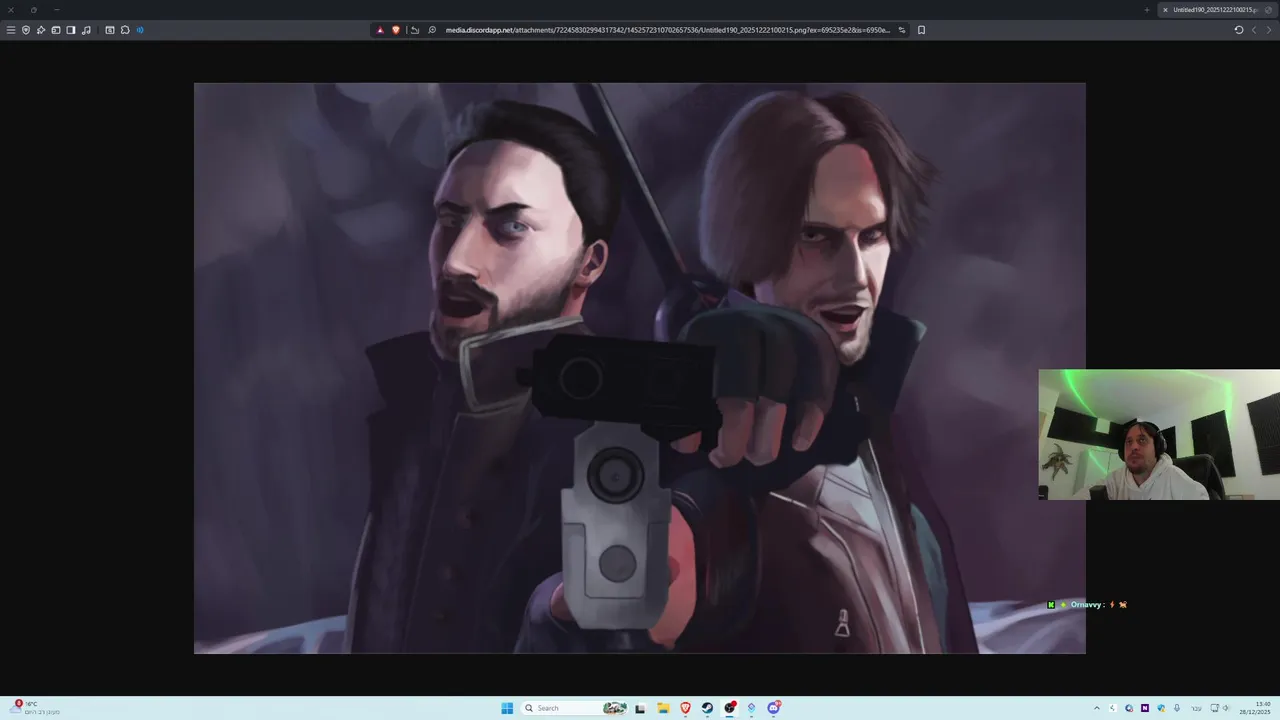Select the Untitled190_20251222100215 tab

pos(1219,10)
